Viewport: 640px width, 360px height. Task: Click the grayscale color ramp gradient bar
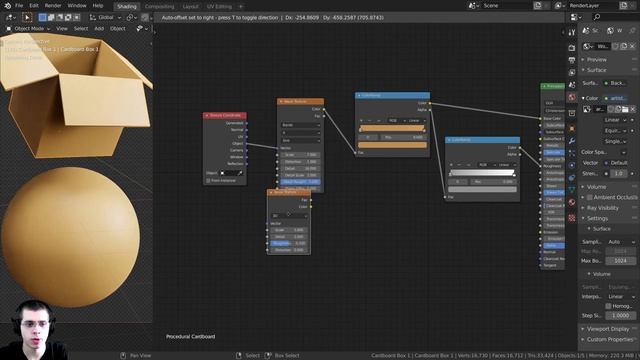tap(482, 173)
